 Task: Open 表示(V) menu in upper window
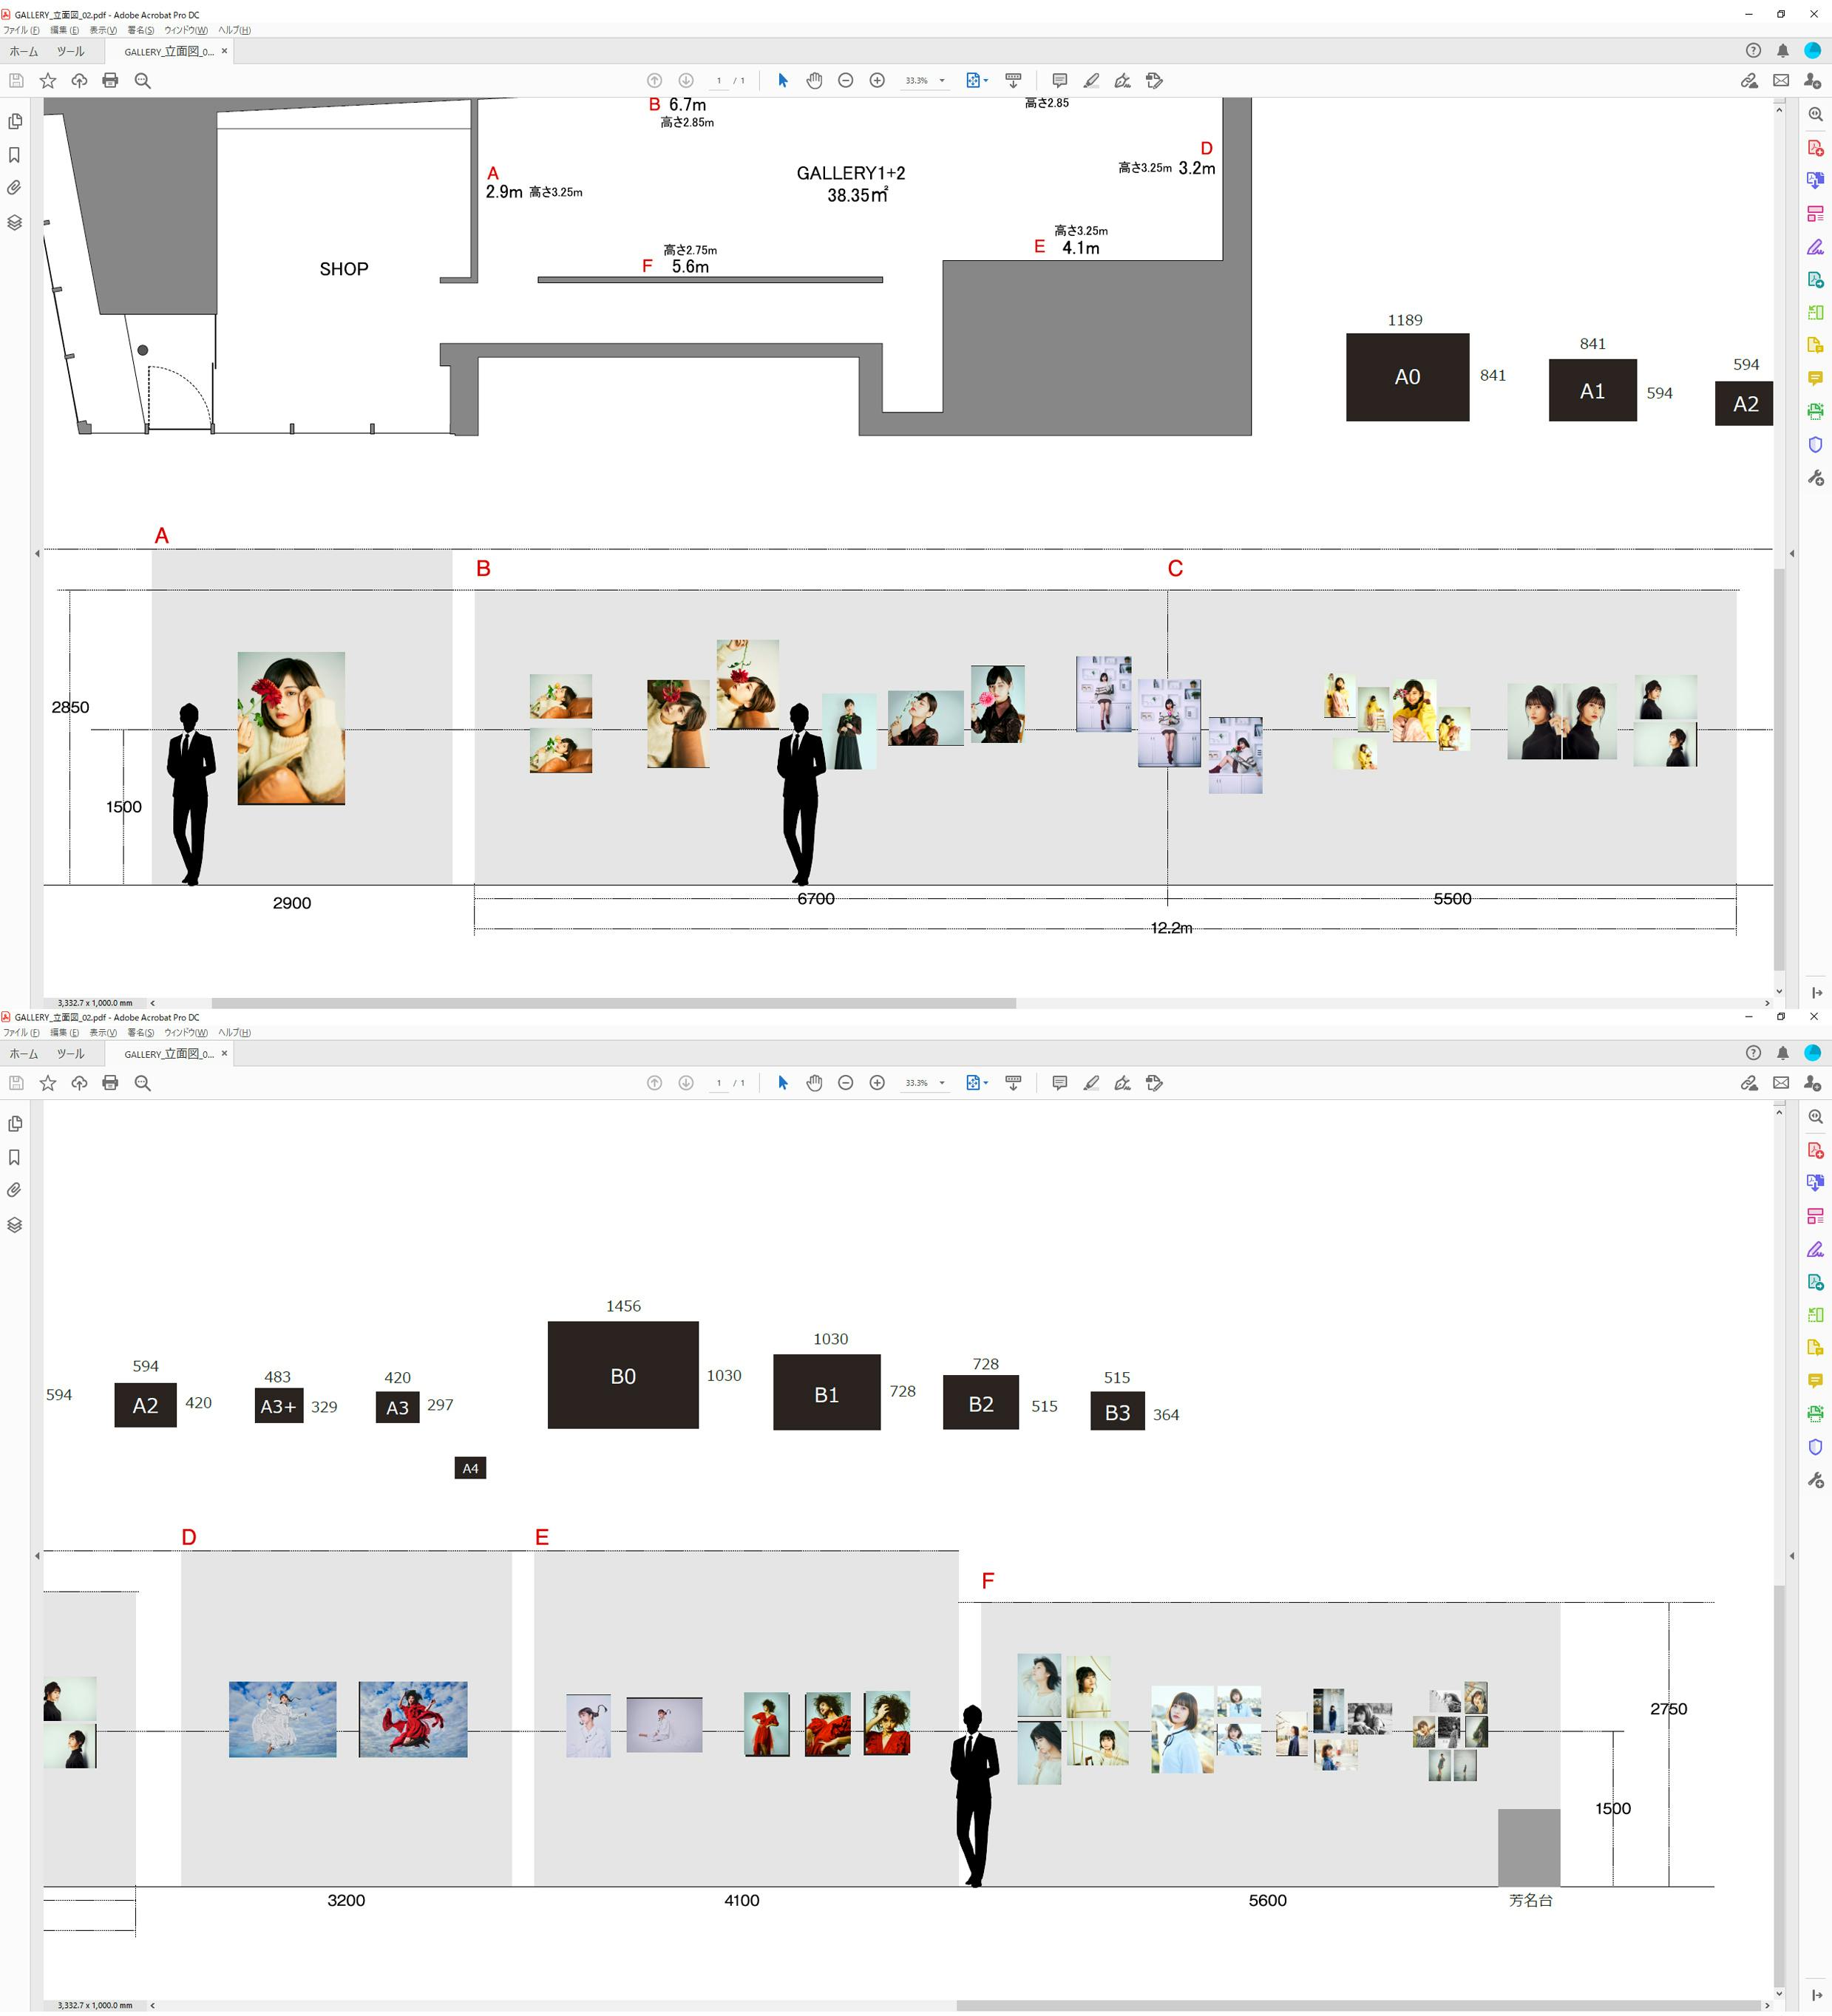tap(102, 30)
